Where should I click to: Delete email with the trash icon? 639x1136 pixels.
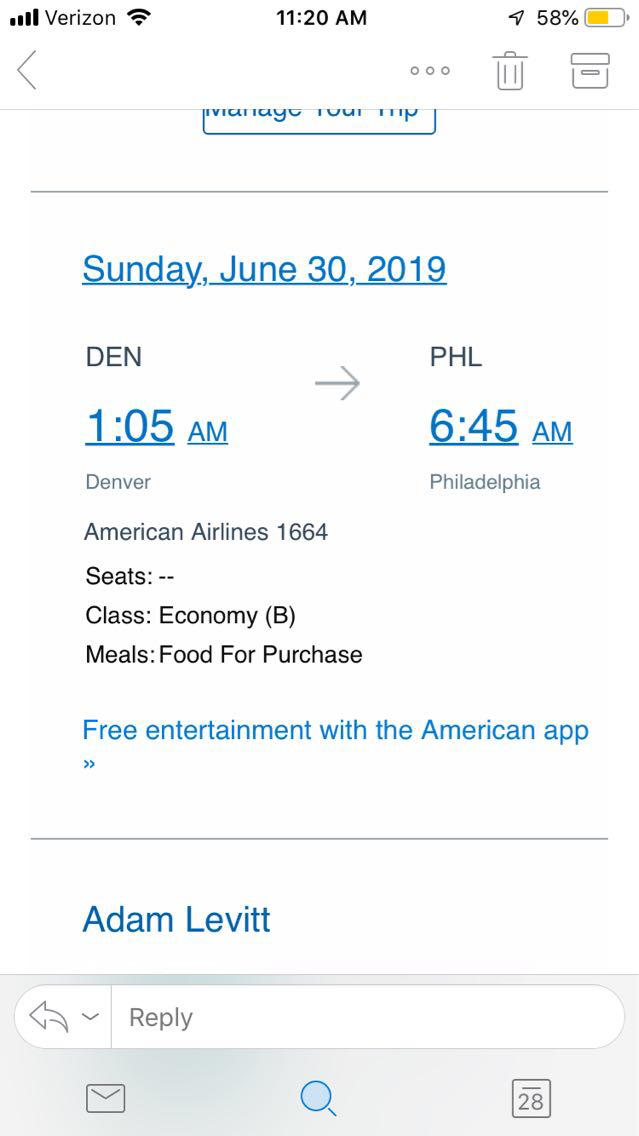[x=509, y=71]
